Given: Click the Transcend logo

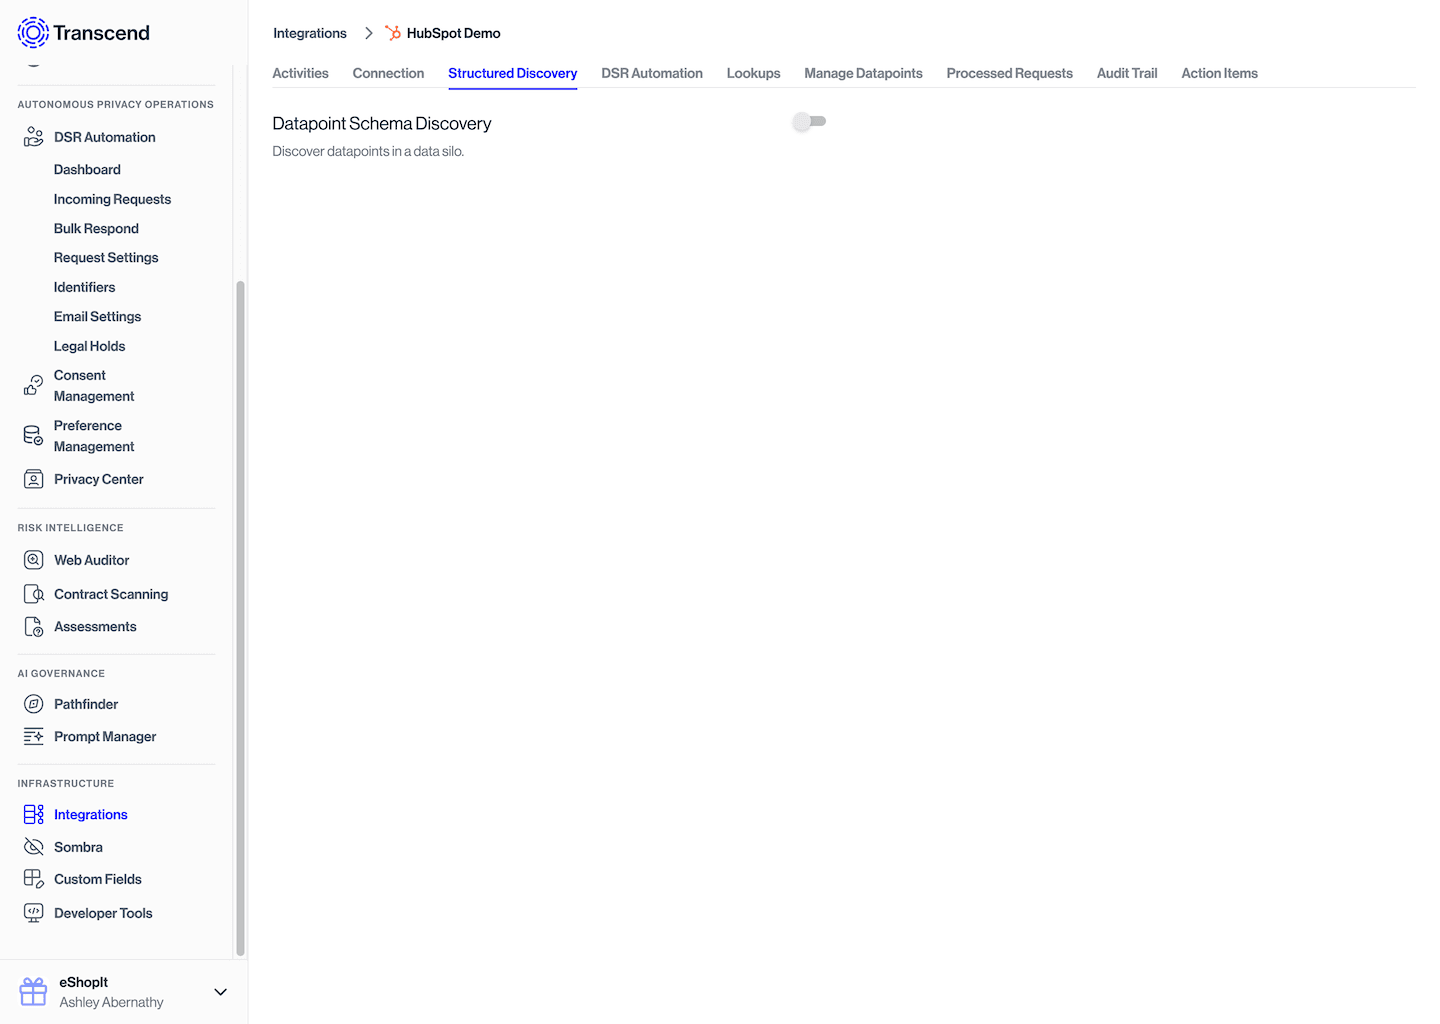Looking at the screenshot, I should pos(33,32).
